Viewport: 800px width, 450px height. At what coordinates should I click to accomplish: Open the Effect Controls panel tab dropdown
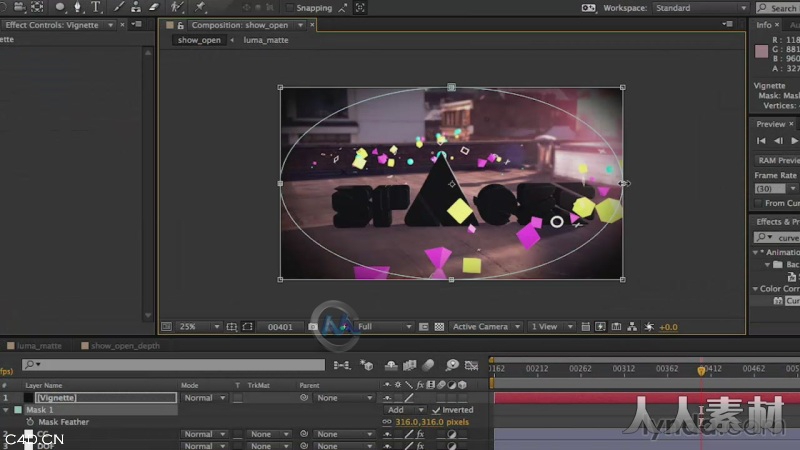pyautogui.click(x=110, y=24)
